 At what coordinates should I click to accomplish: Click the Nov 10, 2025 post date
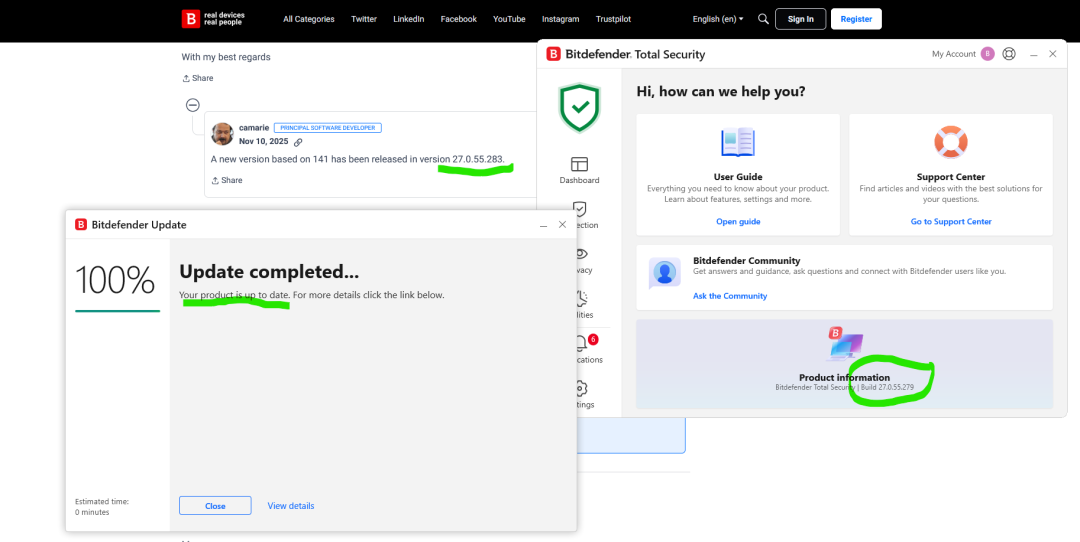pos(263,141)
